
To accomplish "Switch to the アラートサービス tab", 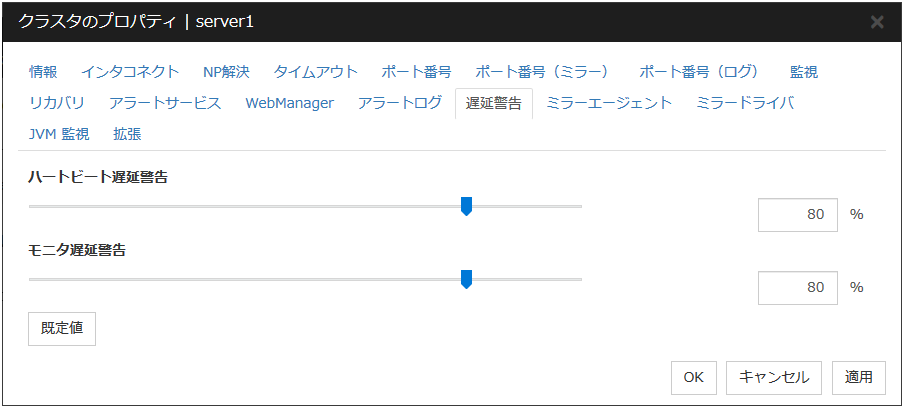I will 165,103.
